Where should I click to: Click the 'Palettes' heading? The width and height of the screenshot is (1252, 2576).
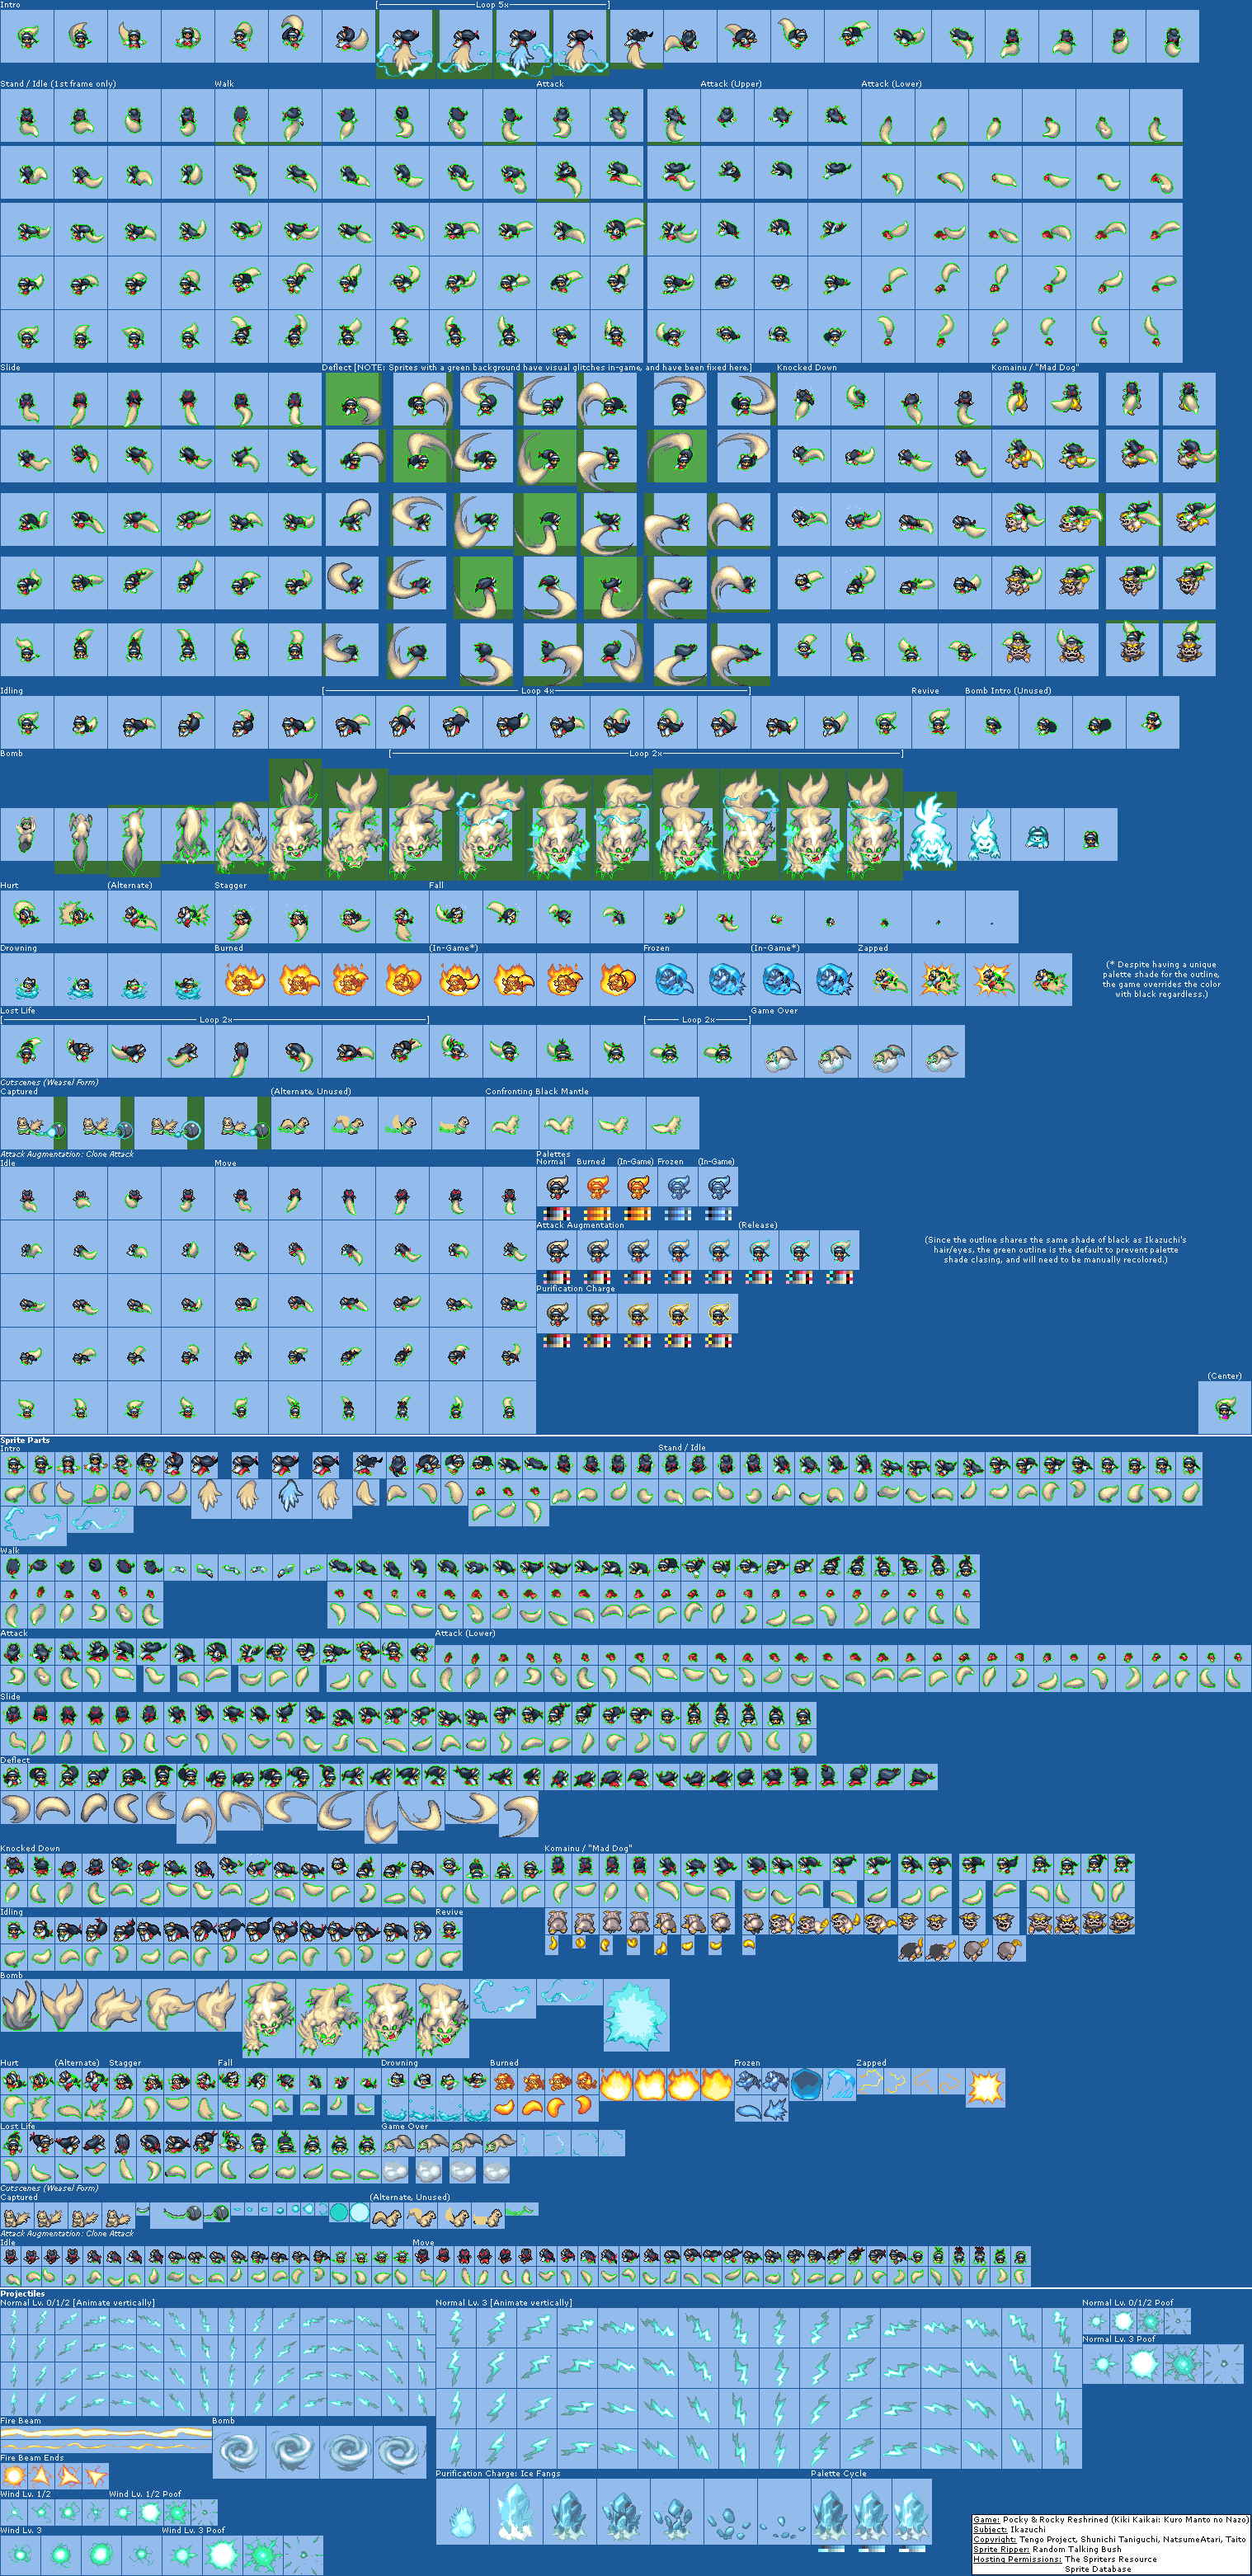(553, 1154)
